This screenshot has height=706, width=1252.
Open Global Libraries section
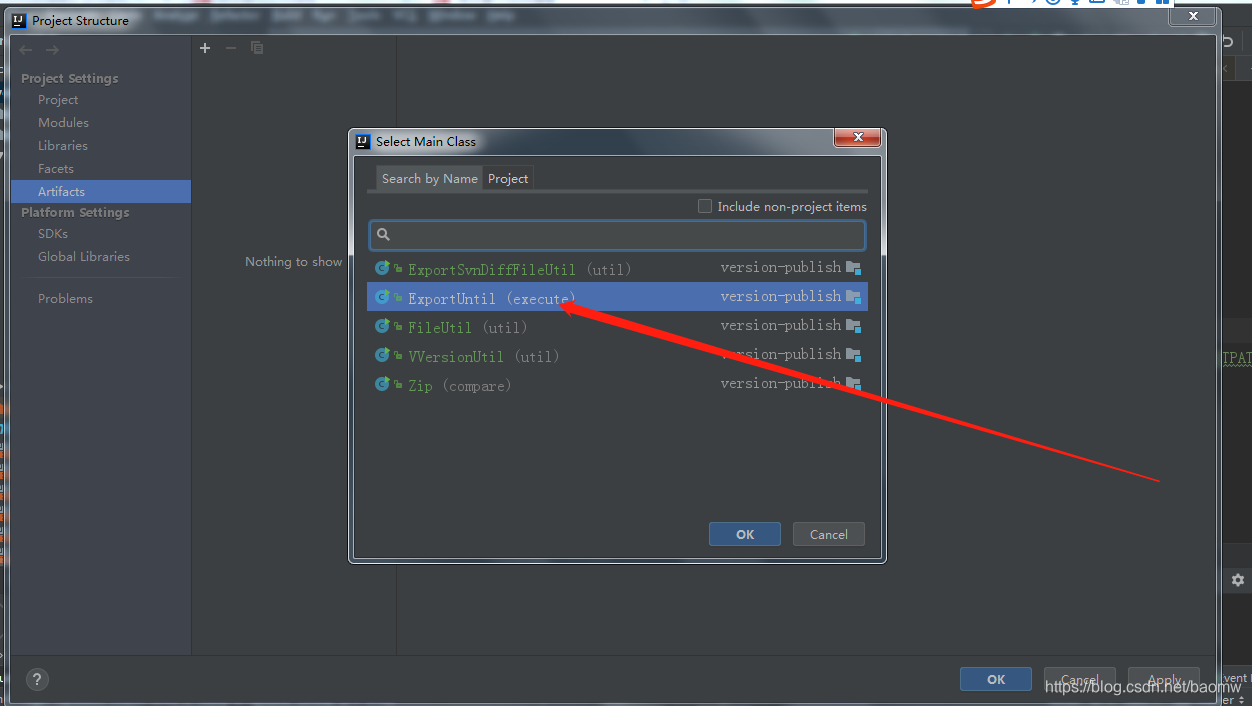point(84,257)
